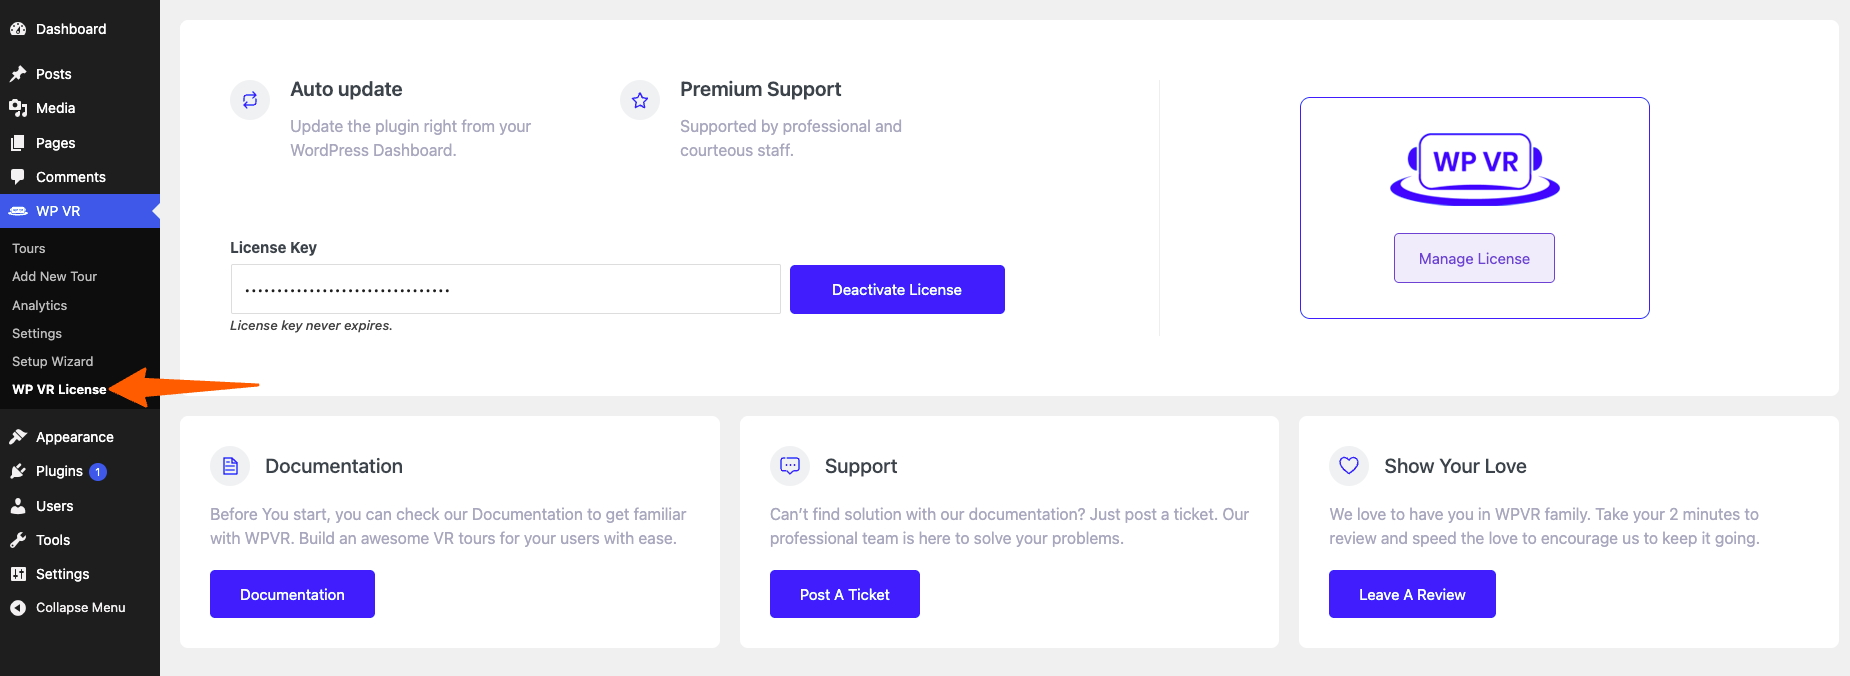Open the WP VR License submenu item
1850x676 pixels.
[x=59, y=389]
